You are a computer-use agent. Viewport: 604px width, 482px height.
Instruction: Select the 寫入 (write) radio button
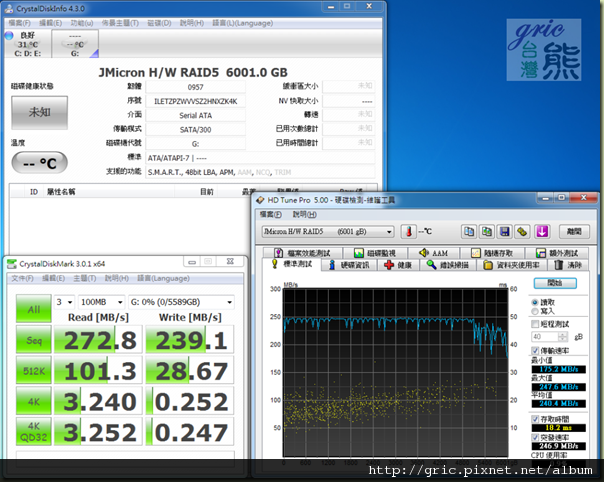(x=535, y=312)
